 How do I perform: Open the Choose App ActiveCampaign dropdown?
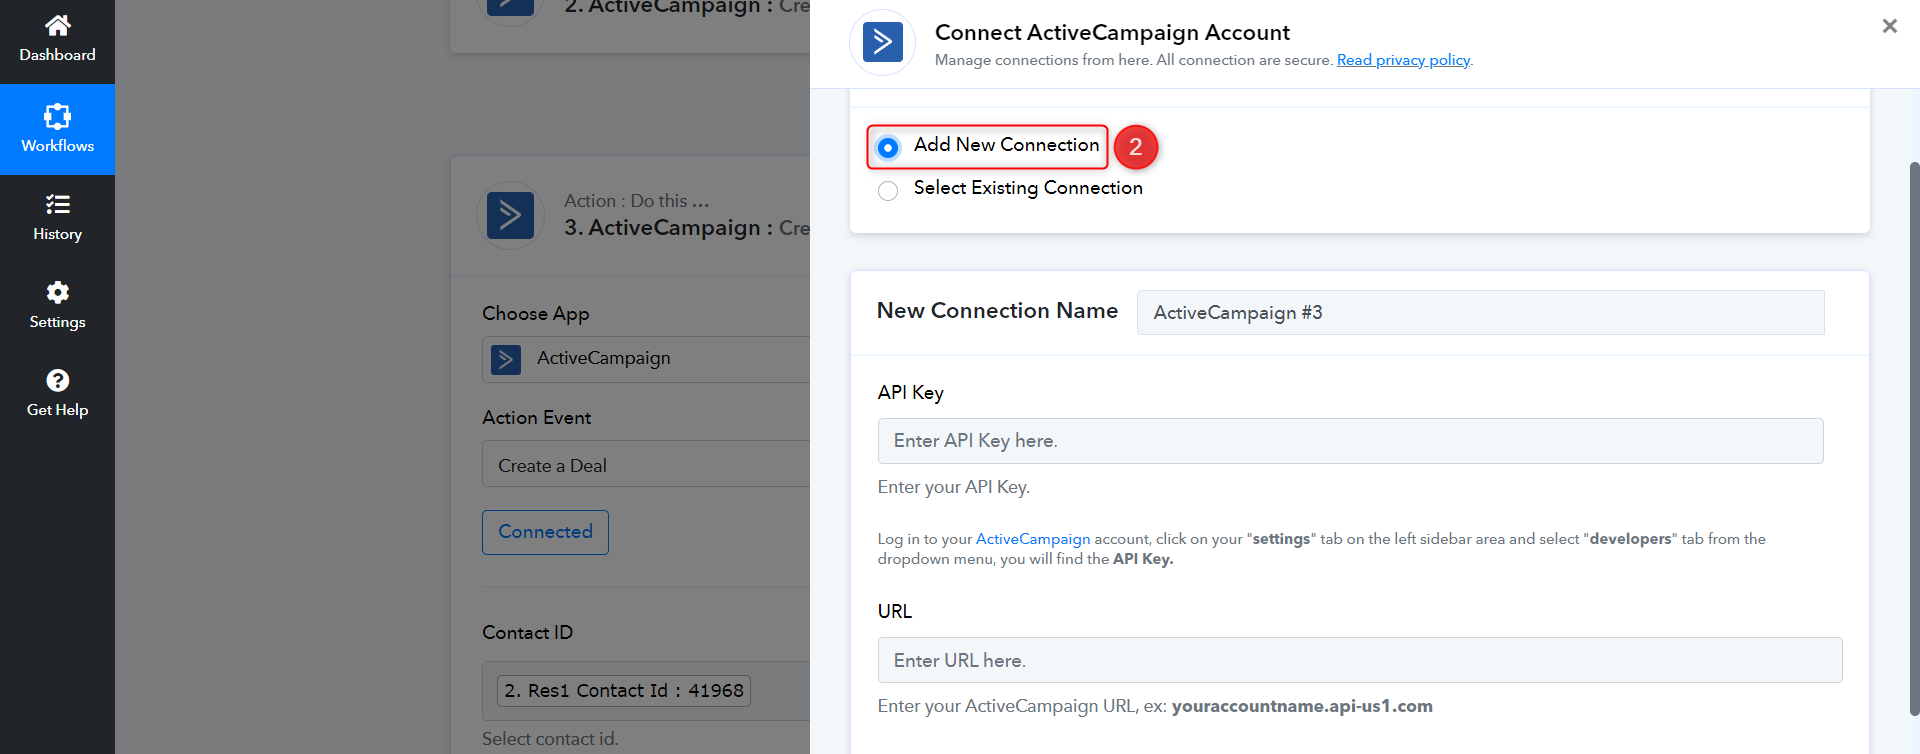click(646, 359)
